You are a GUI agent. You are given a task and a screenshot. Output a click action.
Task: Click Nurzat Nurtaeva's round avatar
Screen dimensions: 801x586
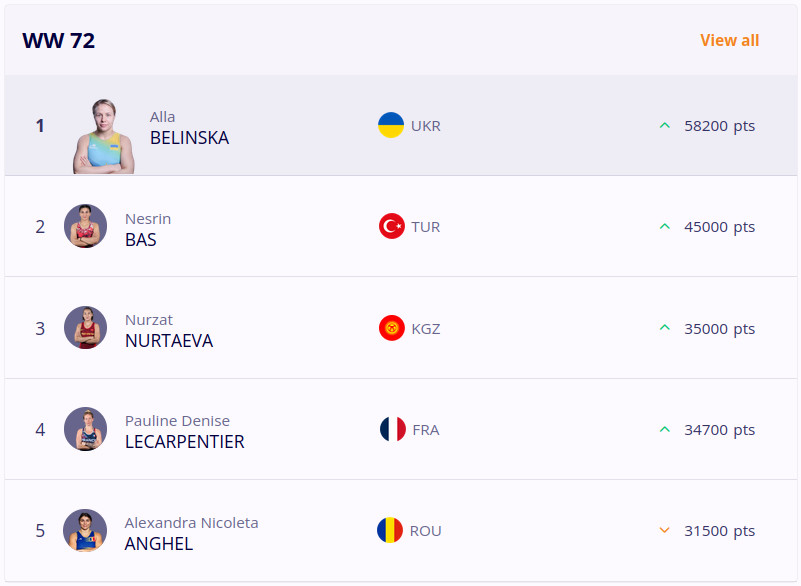pos(85,328)
